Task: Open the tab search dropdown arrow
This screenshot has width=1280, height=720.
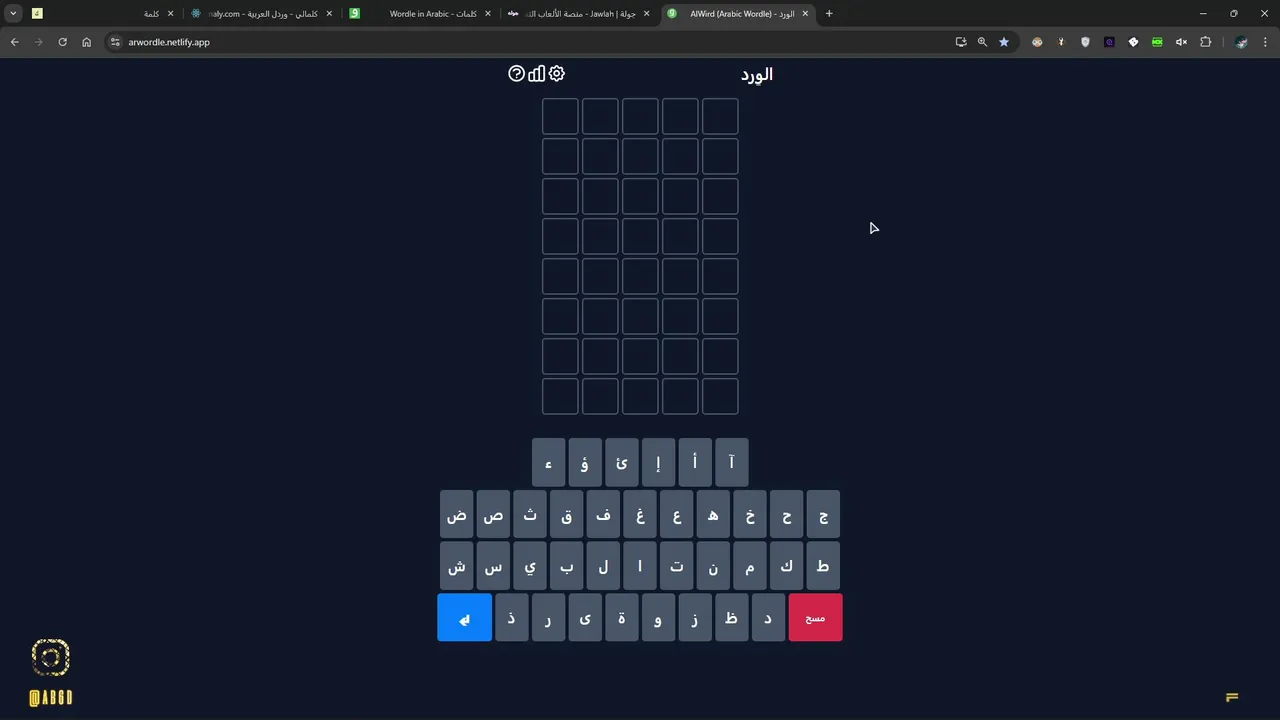Action: 13,14
